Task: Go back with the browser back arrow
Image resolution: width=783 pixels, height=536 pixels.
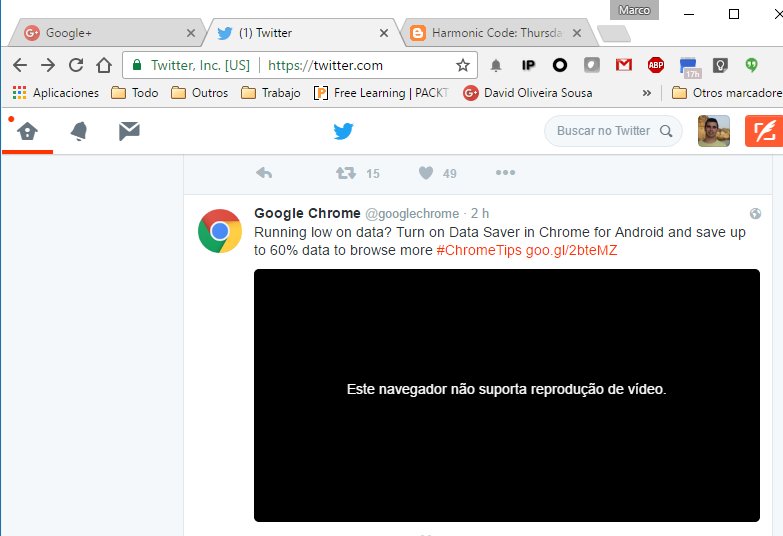Action: pos(20,65)
